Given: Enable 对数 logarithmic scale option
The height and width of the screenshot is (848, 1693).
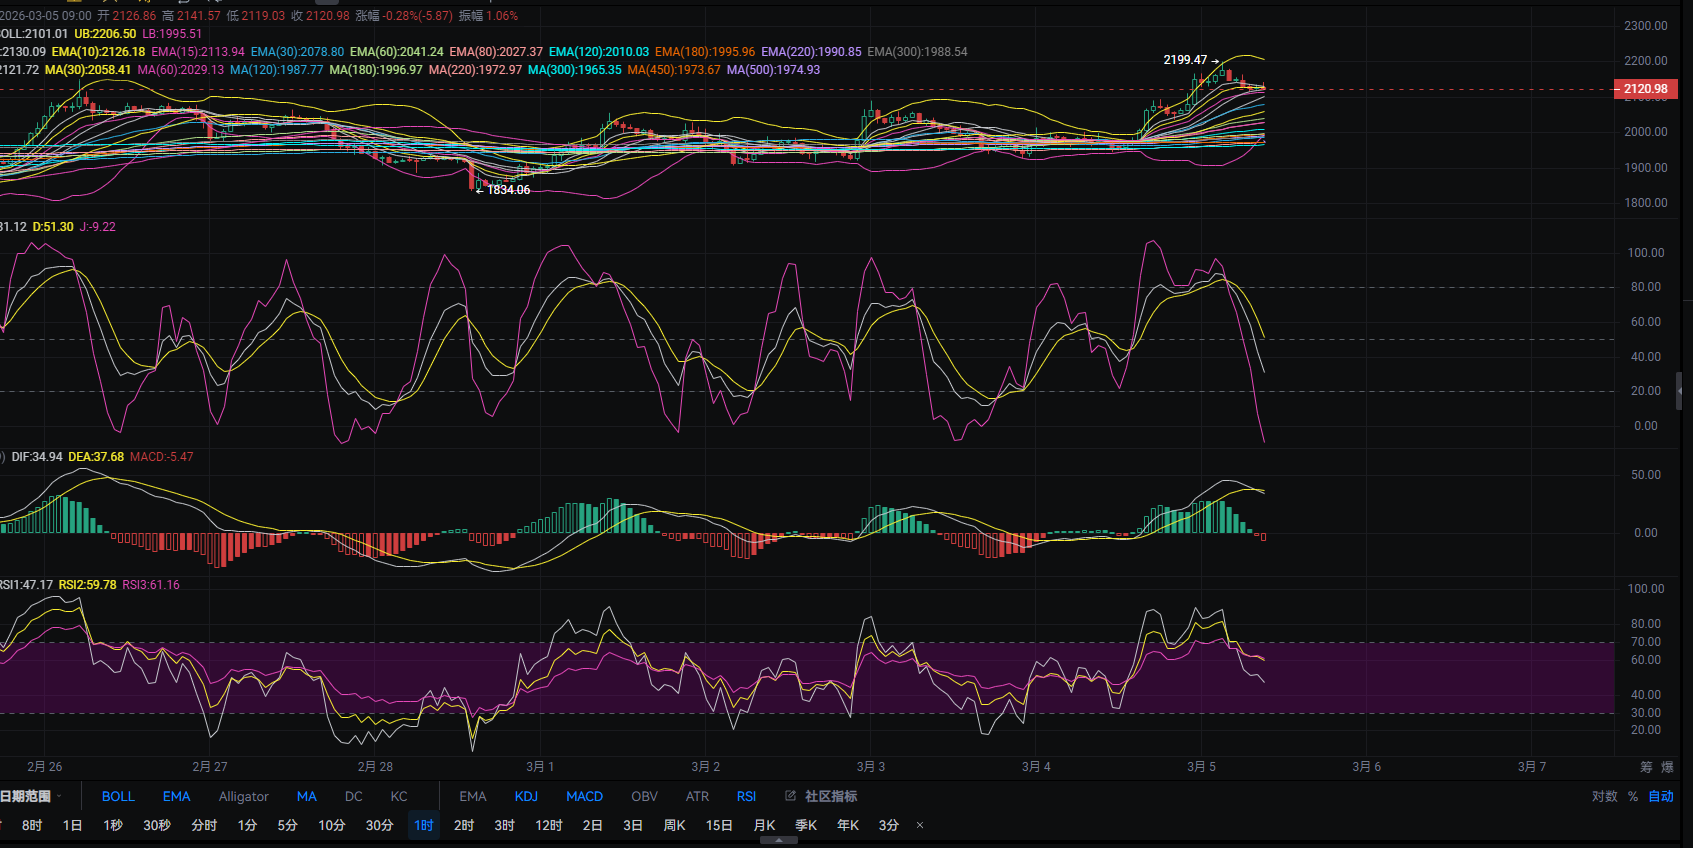Looking at the screenshot, I should tap(1604, 796).
